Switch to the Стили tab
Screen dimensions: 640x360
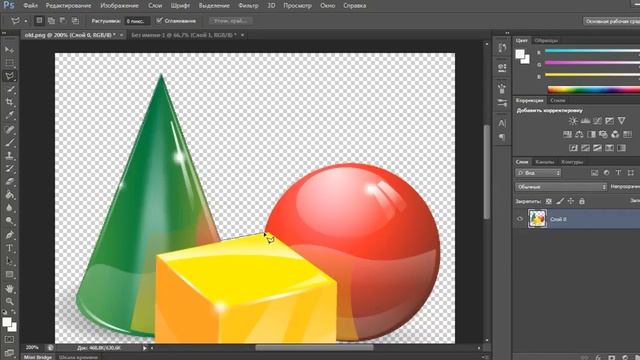coord(558,100)
